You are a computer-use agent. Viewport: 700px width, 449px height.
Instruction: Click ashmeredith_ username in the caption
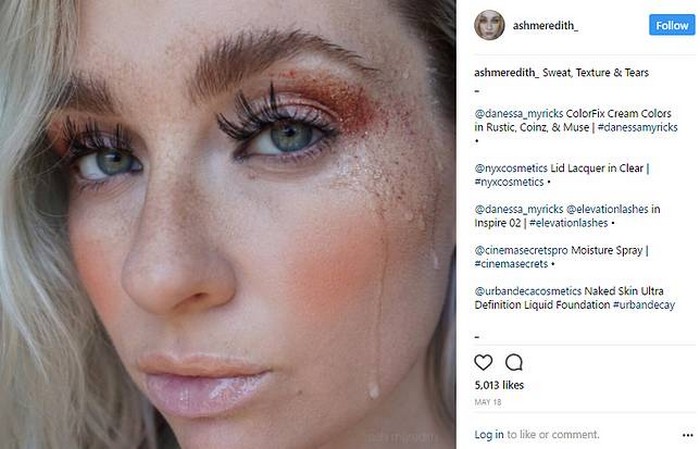[x=506, y=73]
